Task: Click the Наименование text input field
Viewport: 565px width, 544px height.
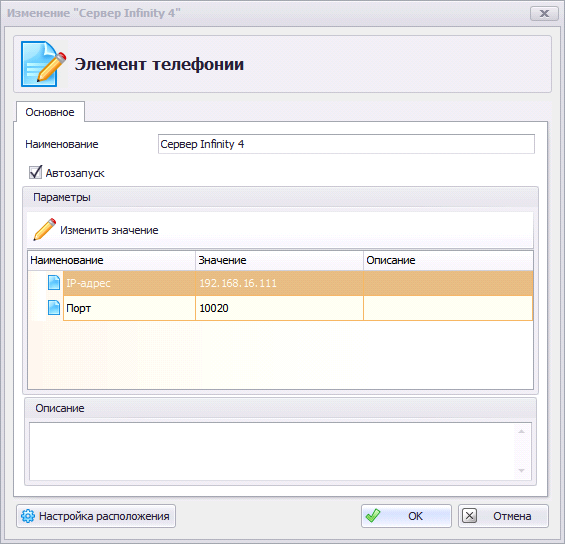Action: pos(346,144)
